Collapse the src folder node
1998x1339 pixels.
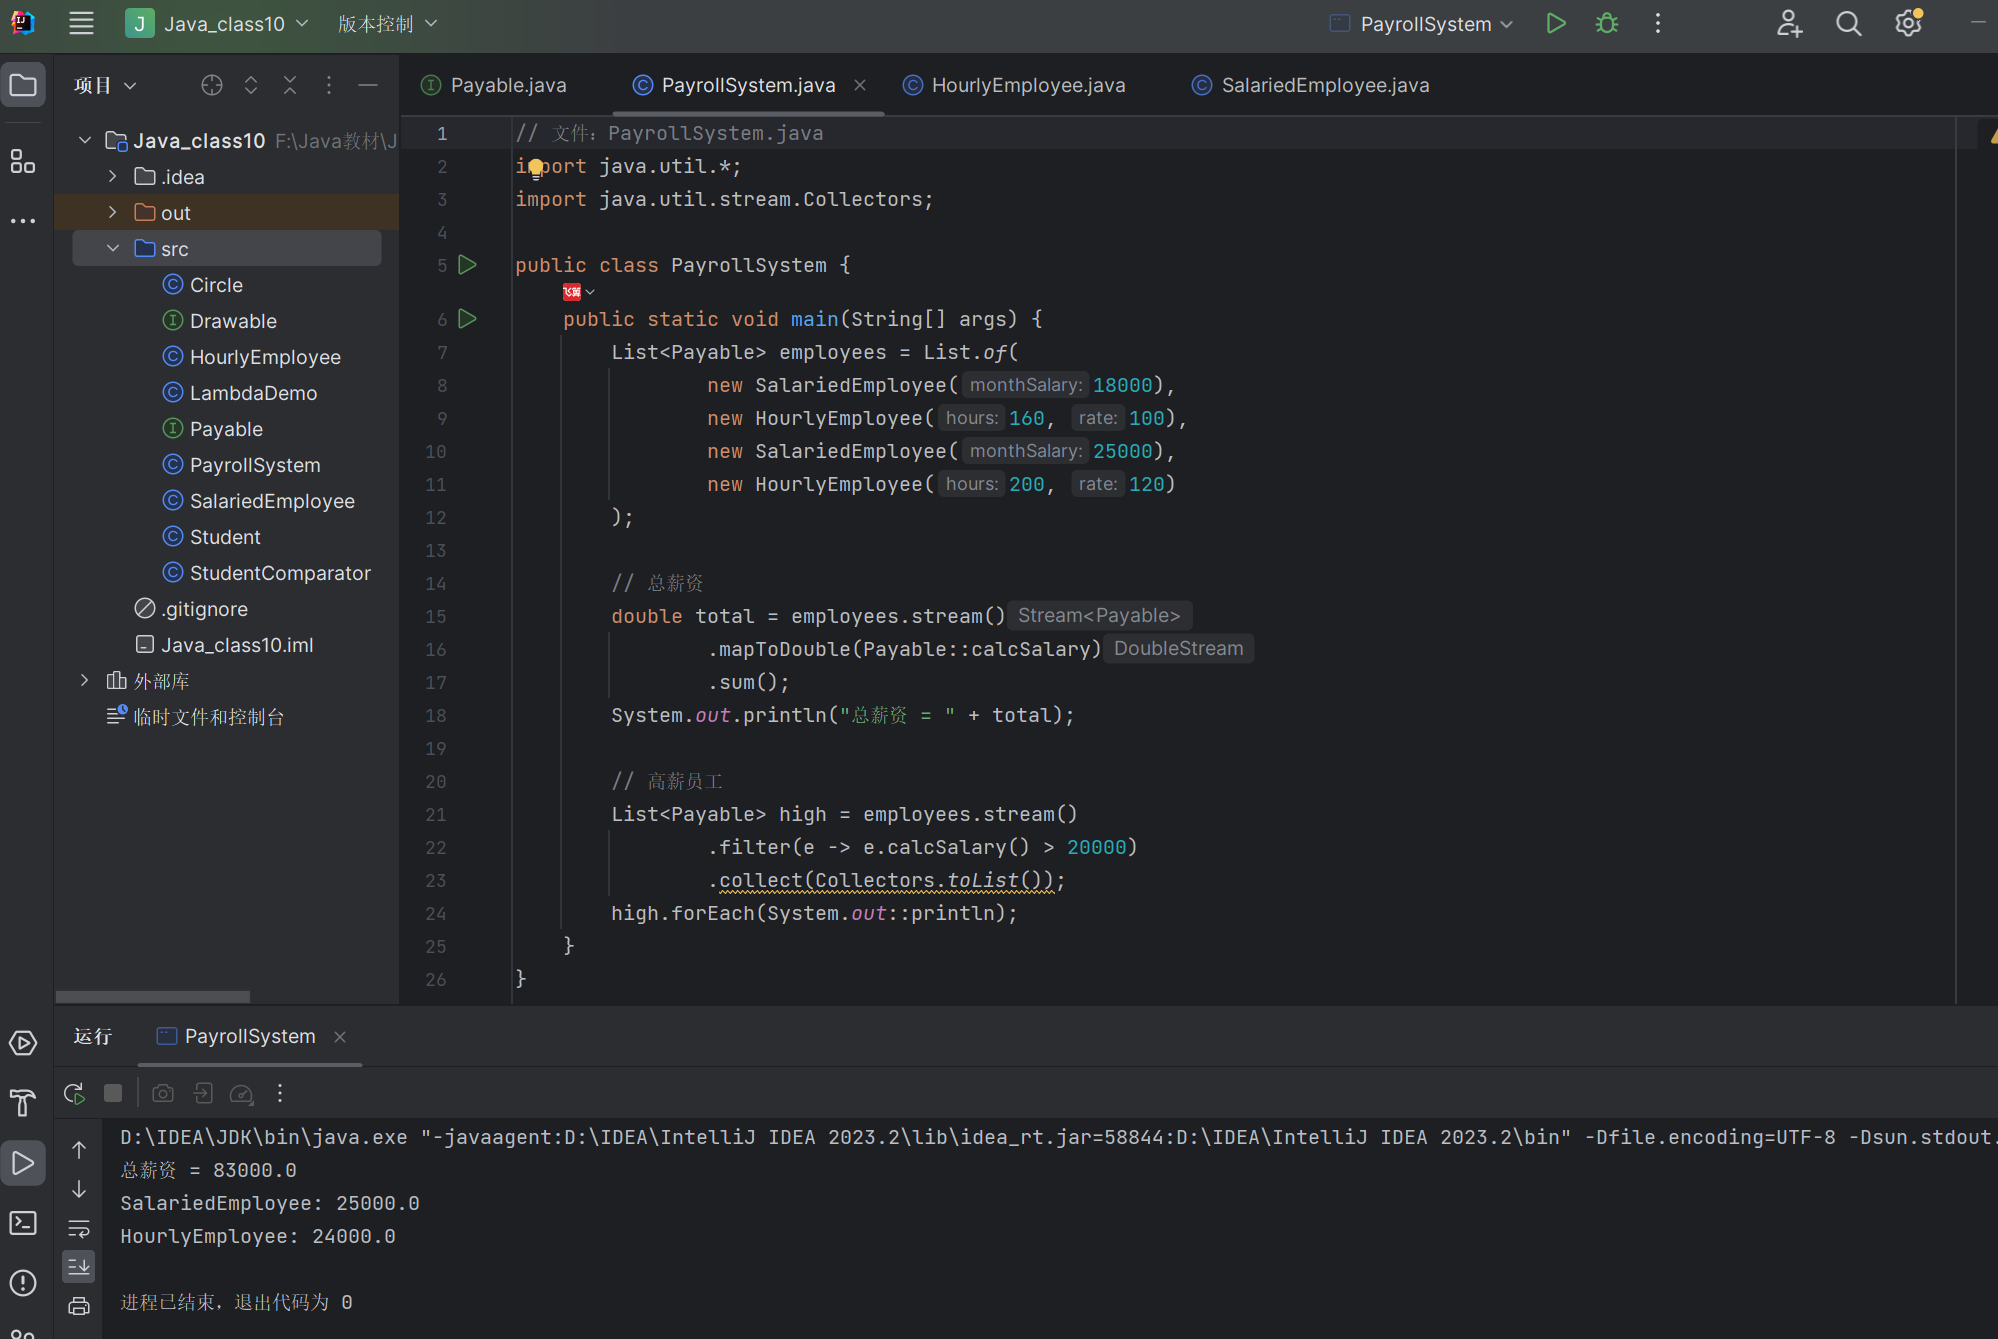tap(113, 249)
